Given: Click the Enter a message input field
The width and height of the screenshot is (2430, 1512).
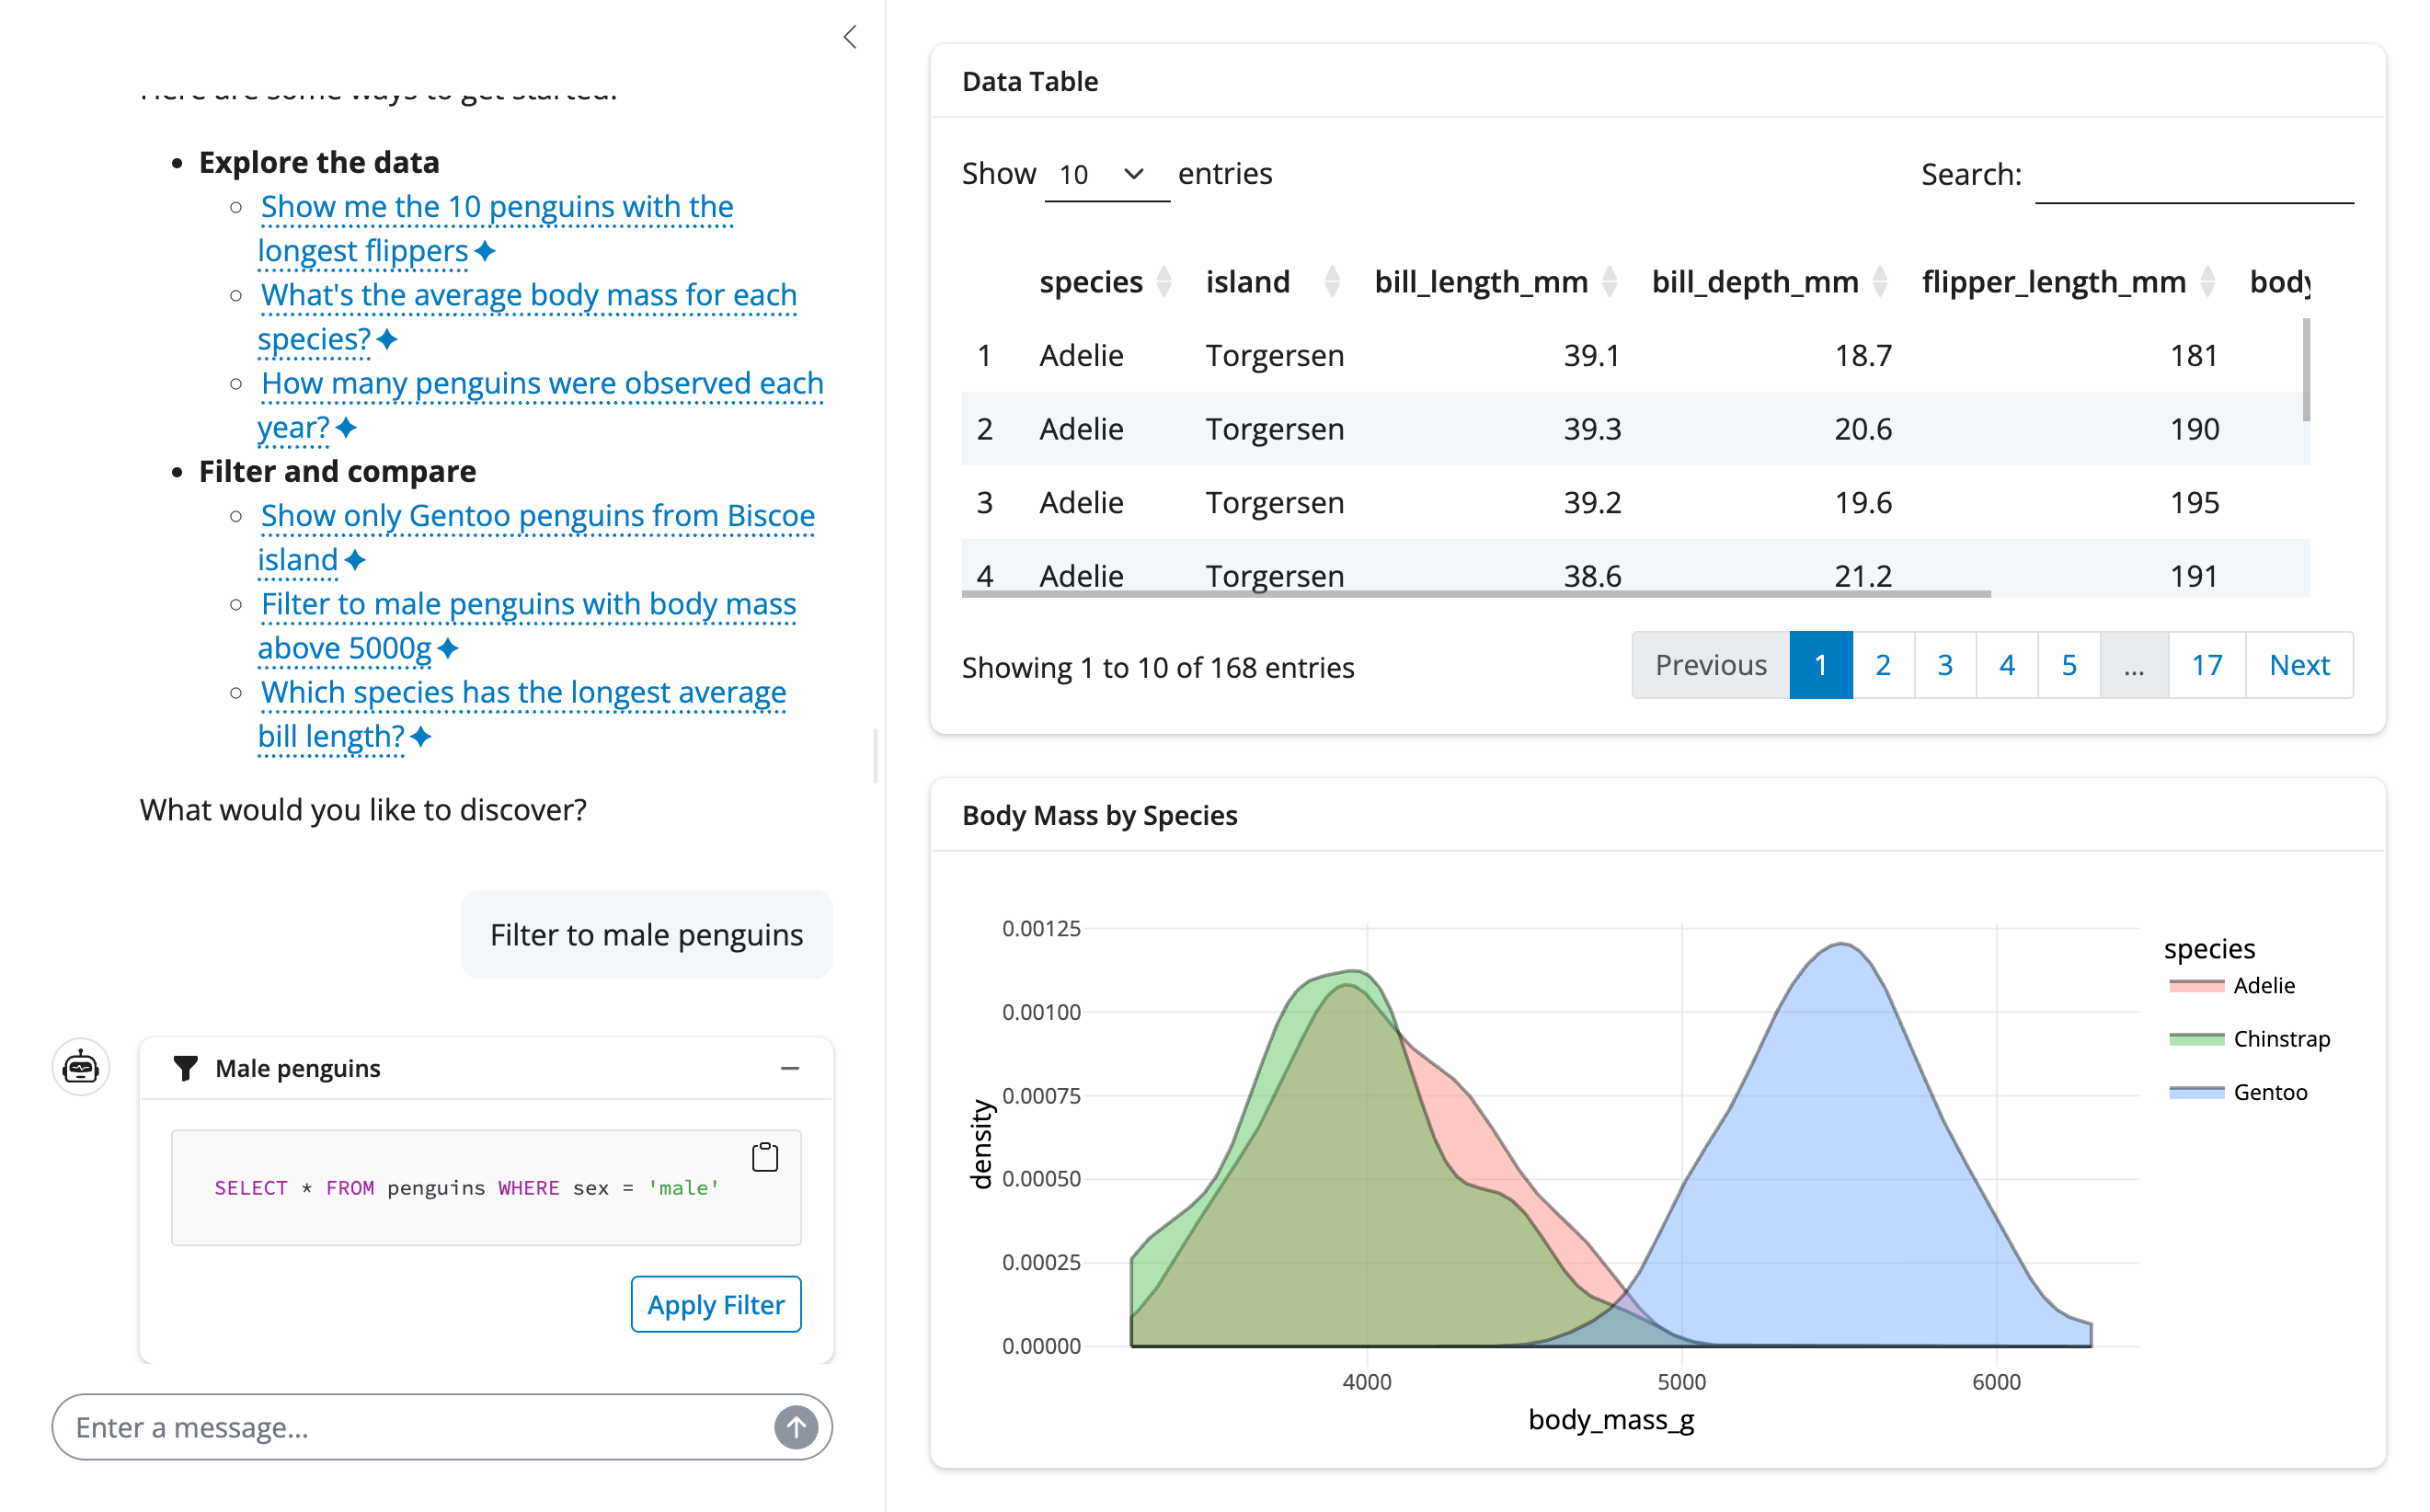Looking at the screenshot, I should (400, 1427).
